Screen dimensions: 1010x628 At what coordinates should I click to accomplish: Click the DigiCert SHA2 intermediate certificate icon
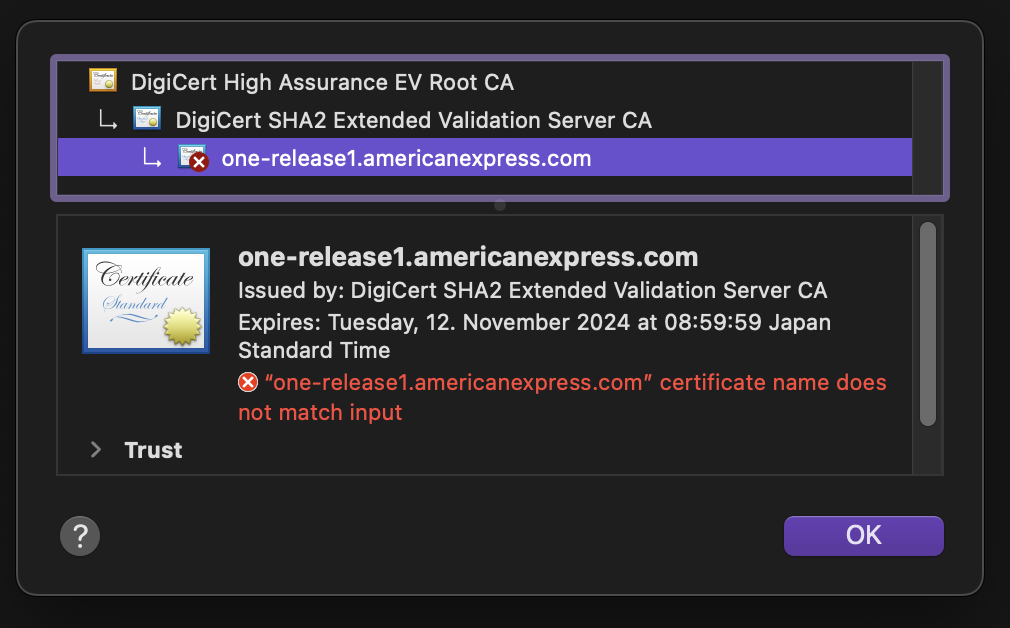pyautogui.click(x=147, y=120)
